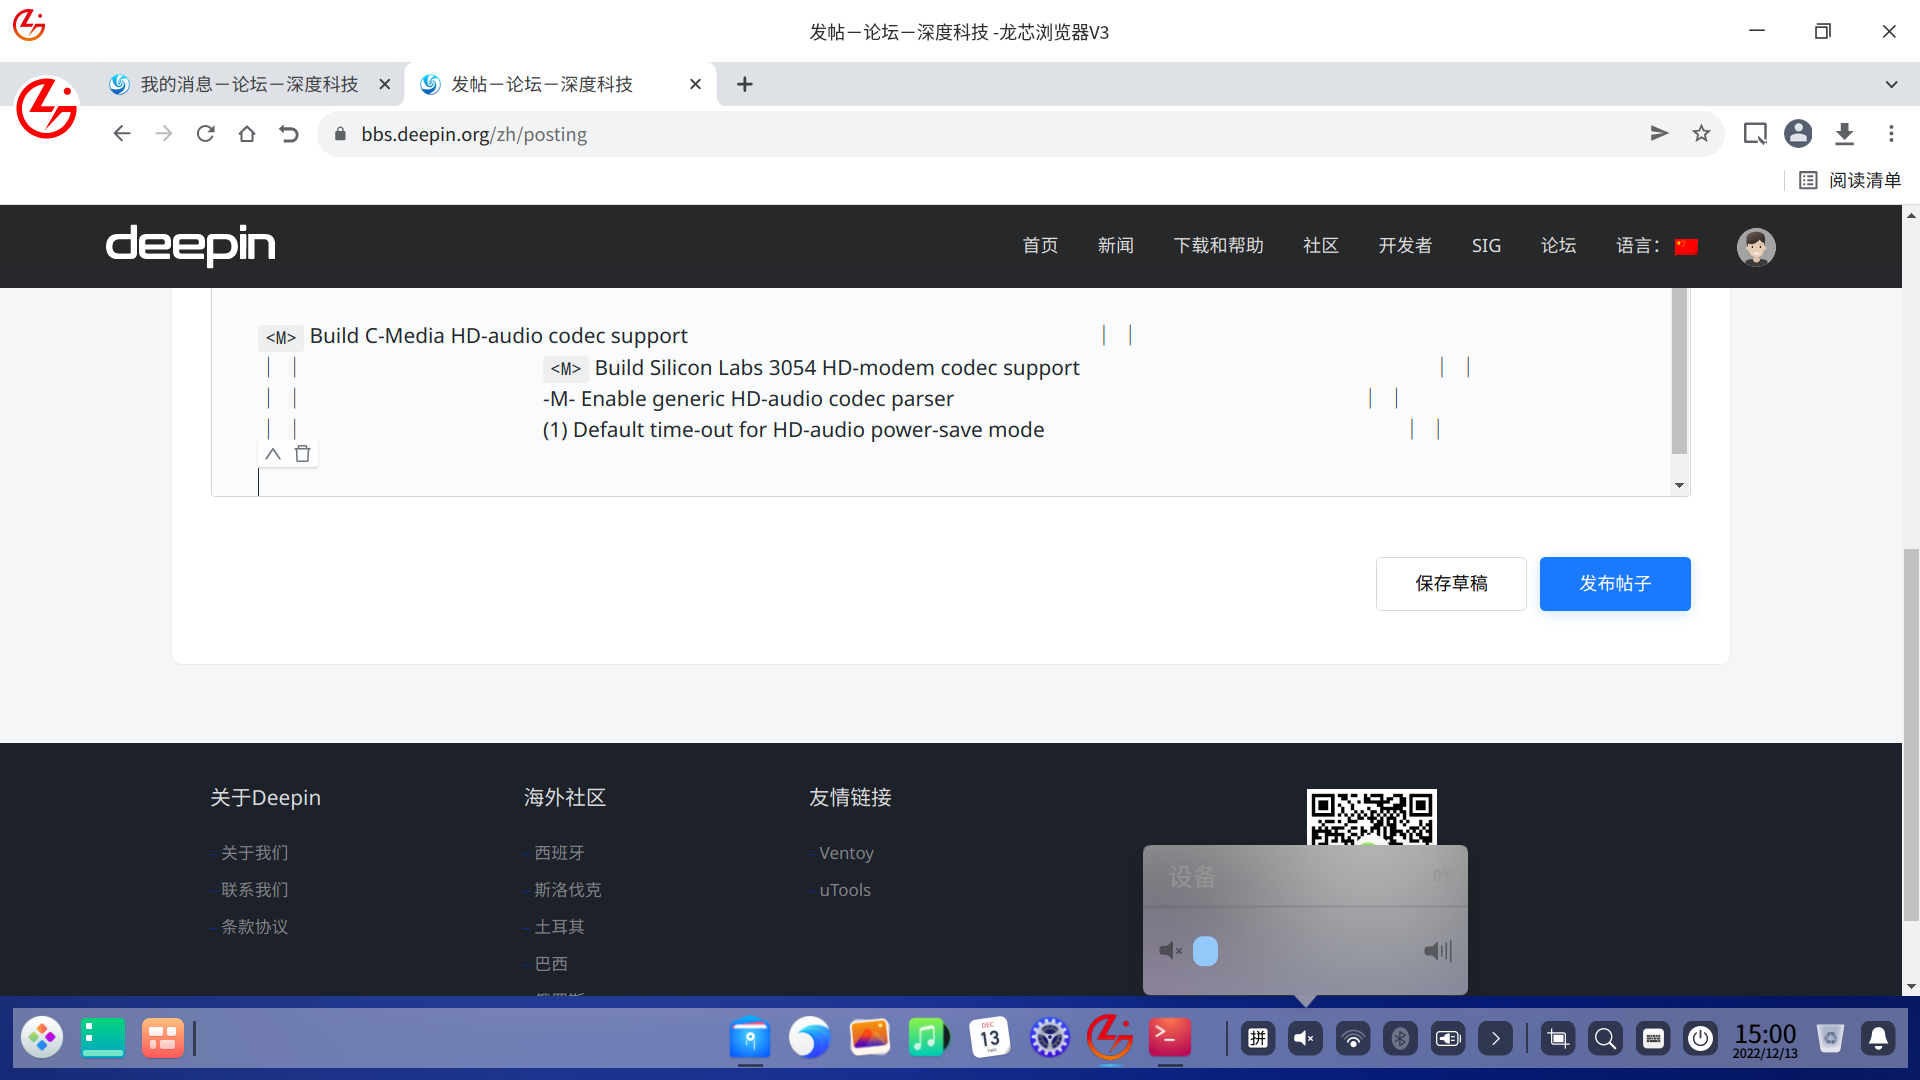
Task: Click the delete block trash icon
Action: (x=303, y=454)
